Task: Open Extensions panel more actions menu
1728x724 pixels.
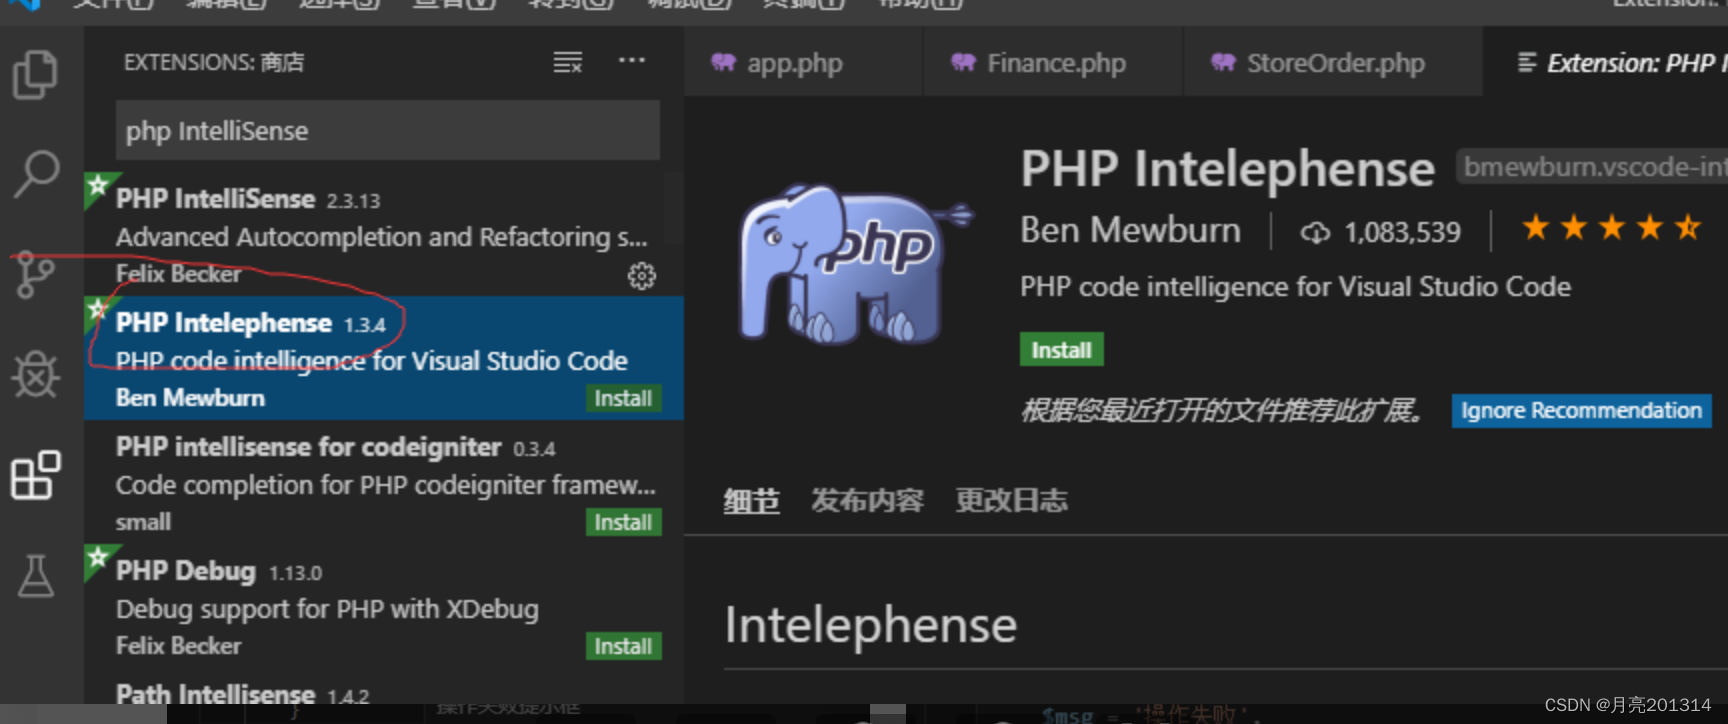Action: coord(632,61)
